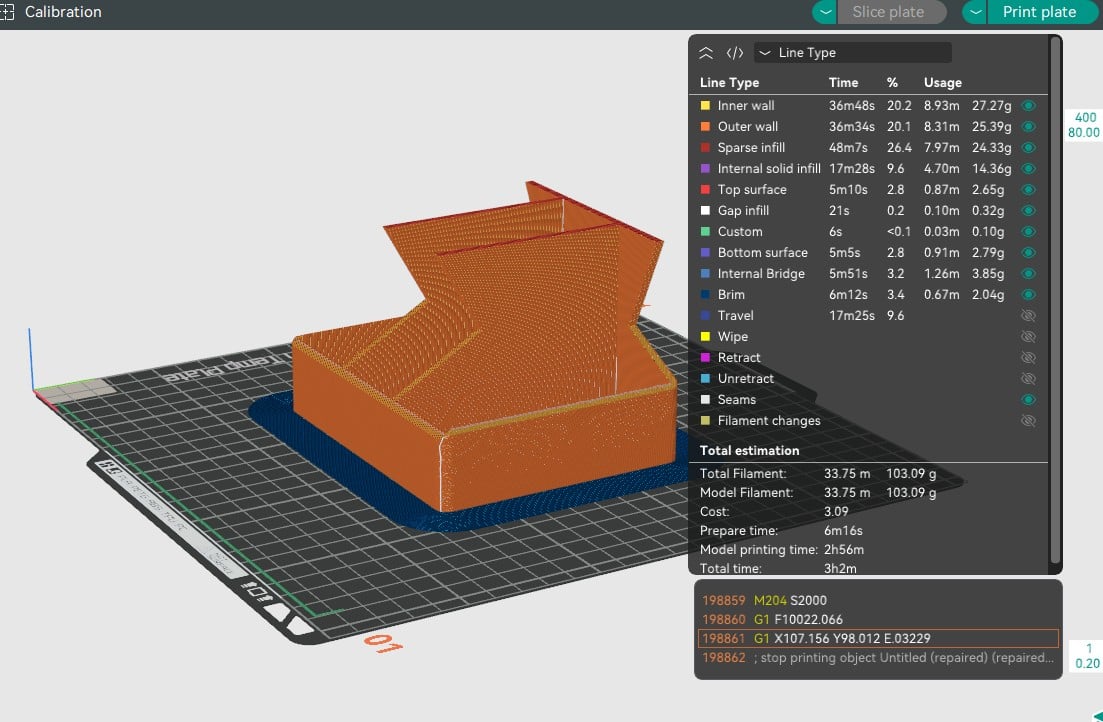Viewport: 1103px width, 722px height.
Task: Open the Calibration menu
Action: tap(63, 12)
